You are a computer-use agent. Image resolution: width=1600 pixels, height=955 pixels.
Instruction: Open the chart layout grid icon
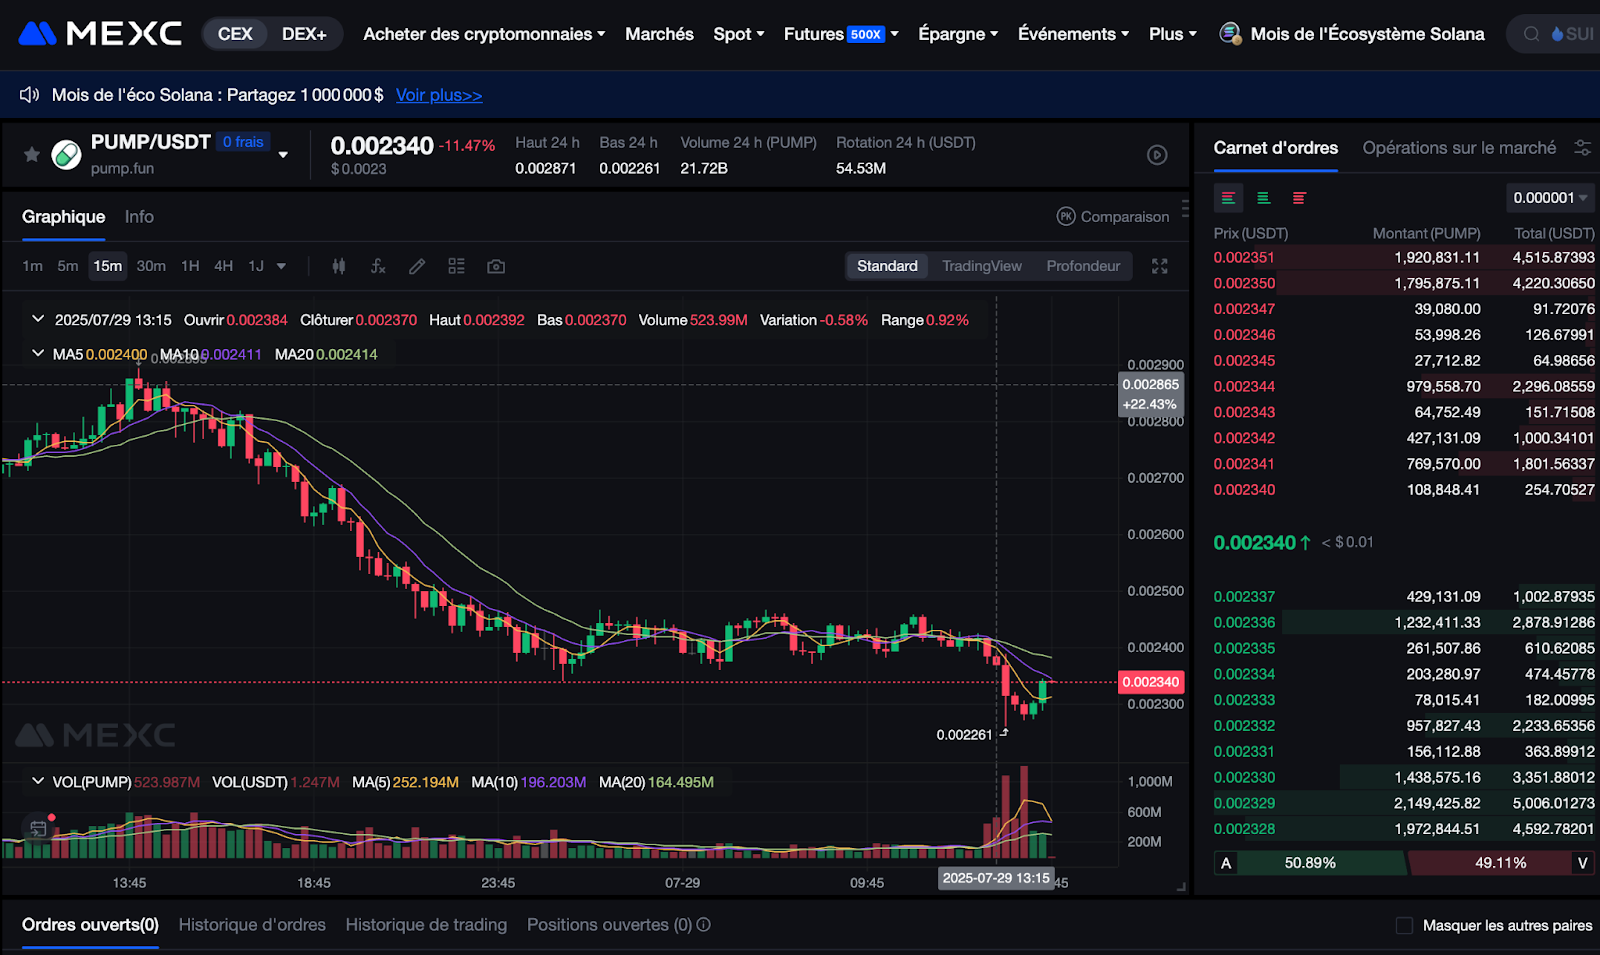point(456,266)
